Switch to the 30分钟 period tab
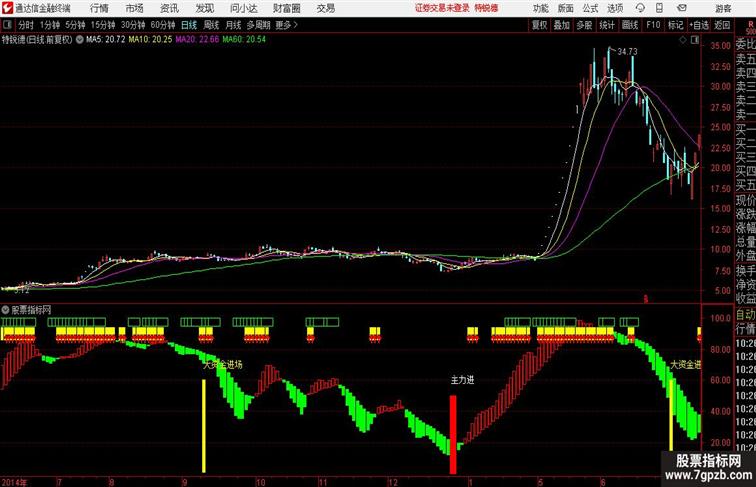The height and width of the screenshot is (487, 756). tap(133, 25)
